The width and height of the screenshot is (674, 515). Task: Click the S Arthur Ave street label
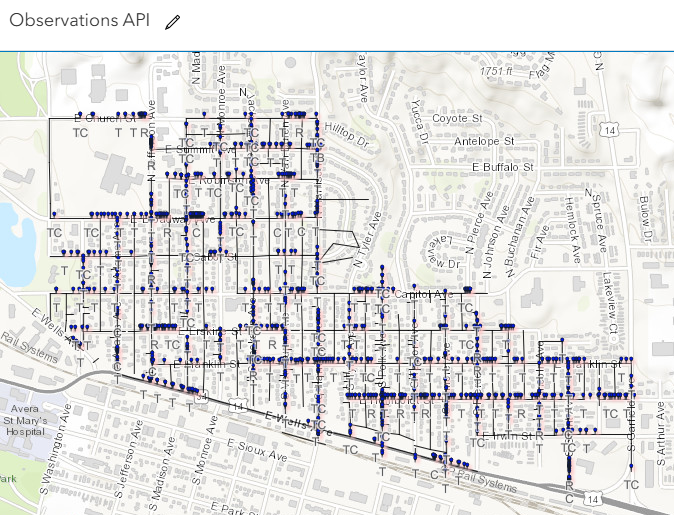point(660,434)
